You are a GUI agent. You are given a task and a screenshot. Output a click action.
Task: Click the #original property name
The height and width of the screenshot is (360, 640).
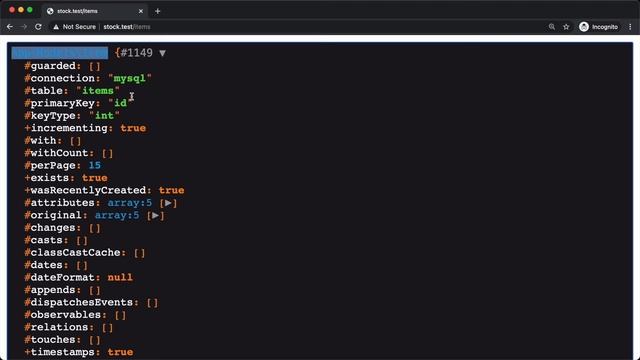pos(53,215)
